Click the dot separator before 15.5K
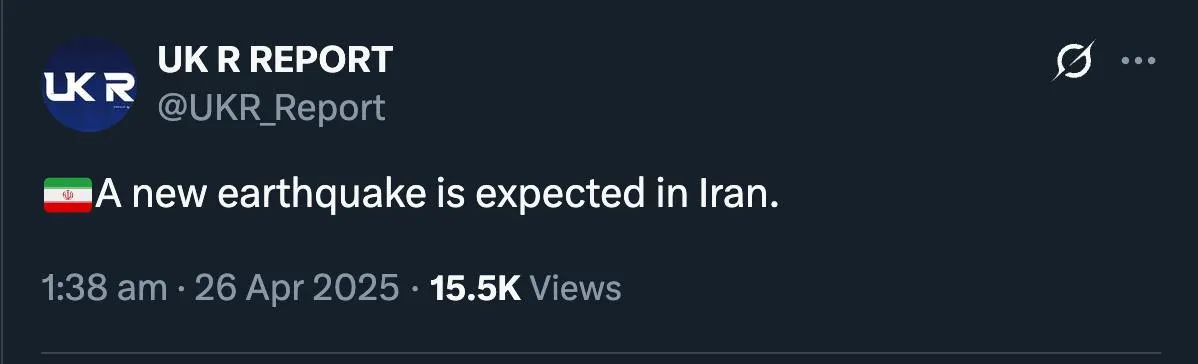Image resolution: width=1198 pixels, height=364 pixels. (414, 291)
